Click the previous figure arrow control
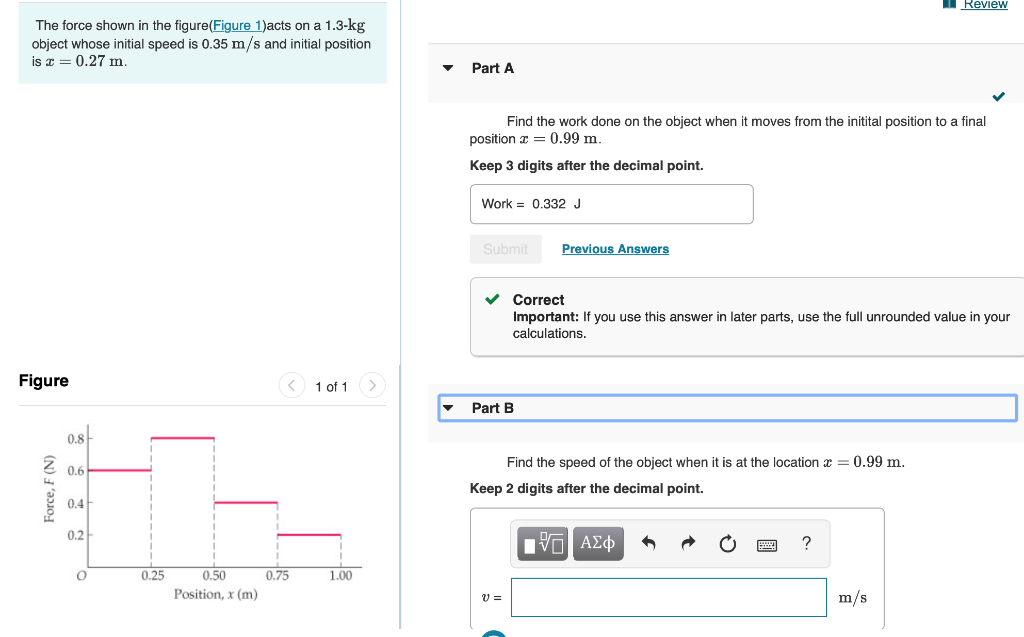The image size is (1024, 637). (x=291, y=384)
